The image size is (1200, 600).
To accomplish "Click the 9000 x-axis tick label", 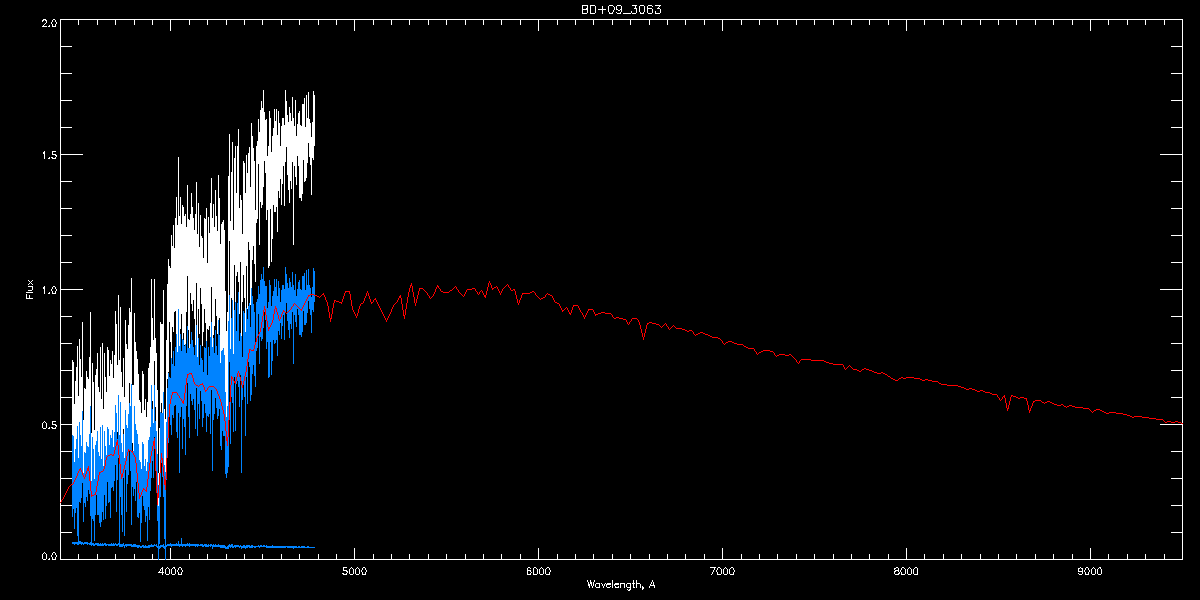I will coord(1090,572).
